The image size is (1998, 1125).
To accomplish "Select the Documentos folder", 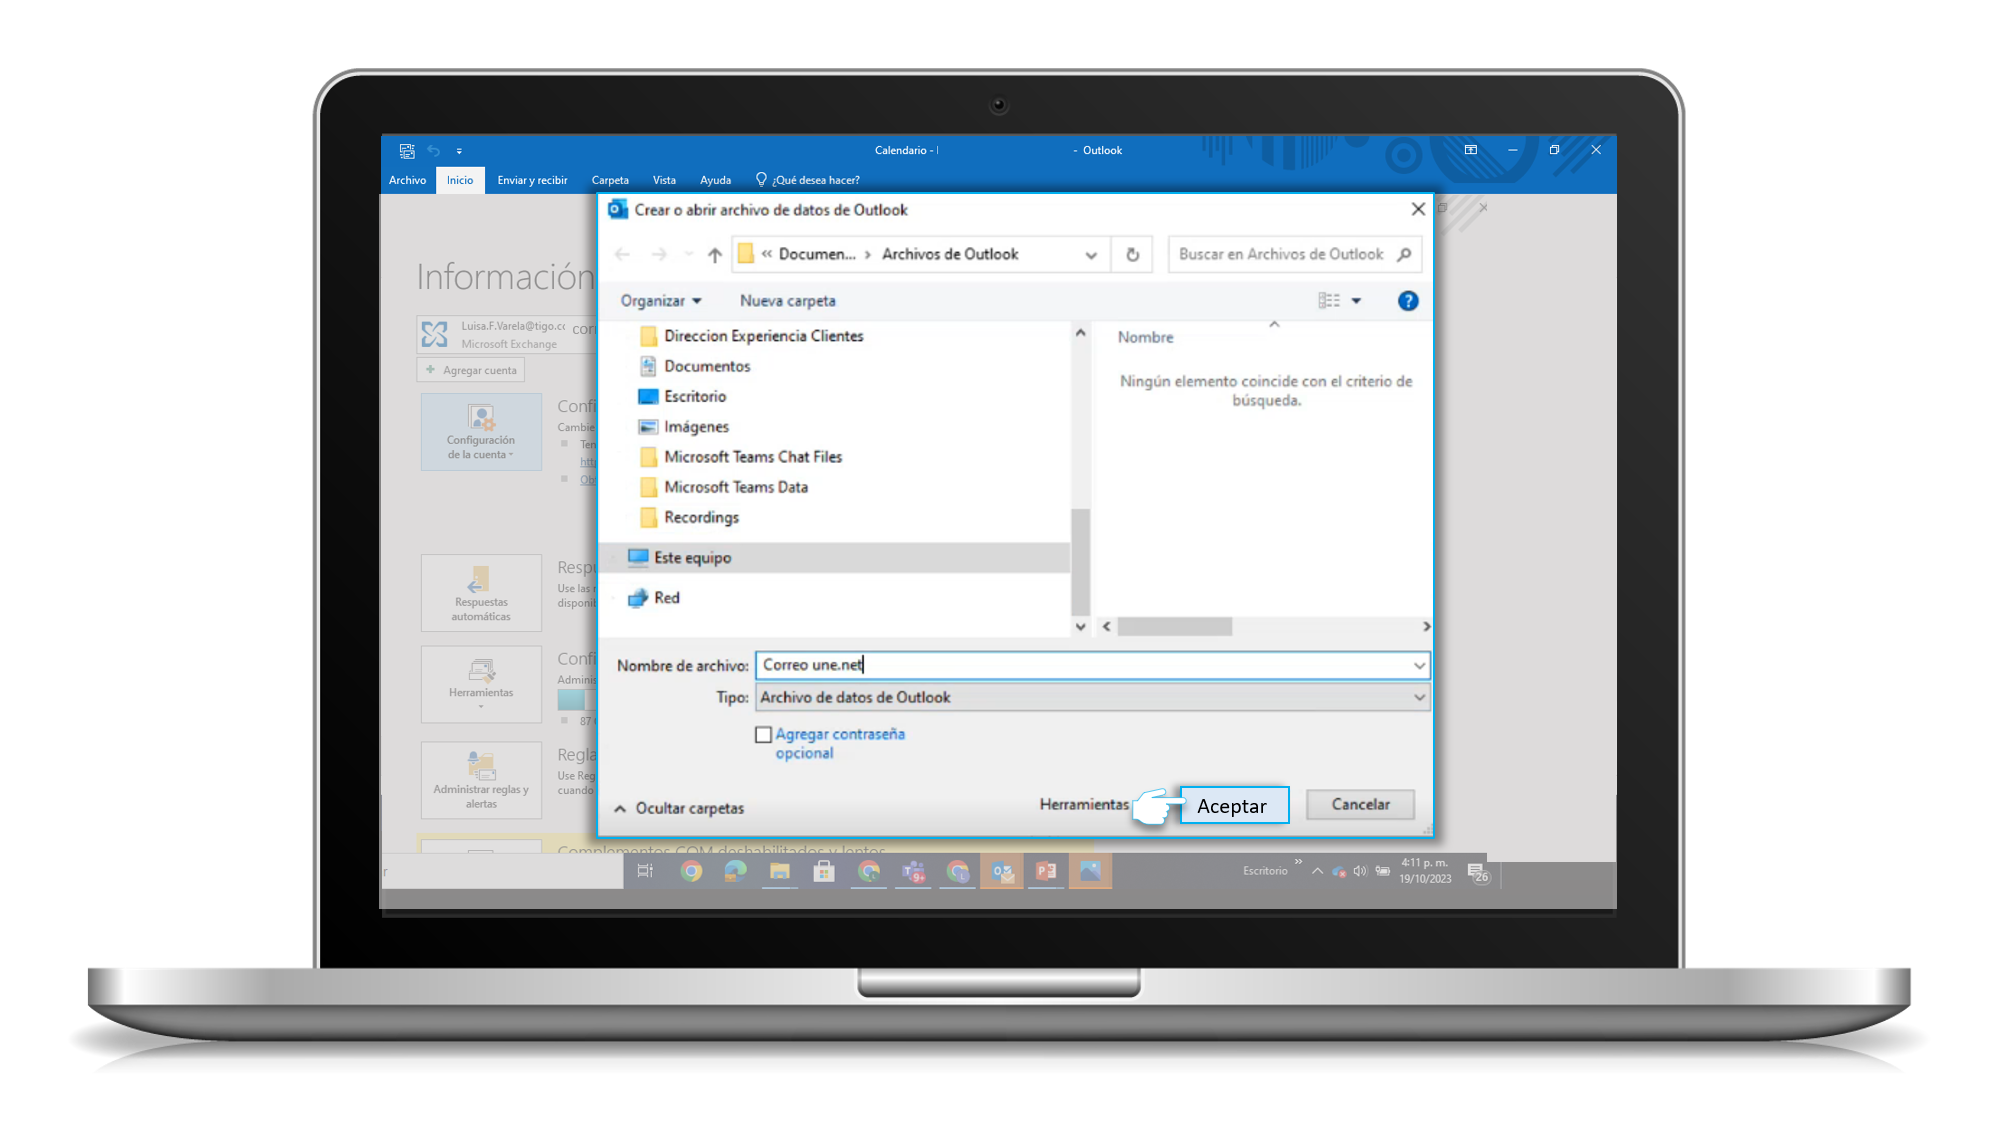I will tap(695, 367).
